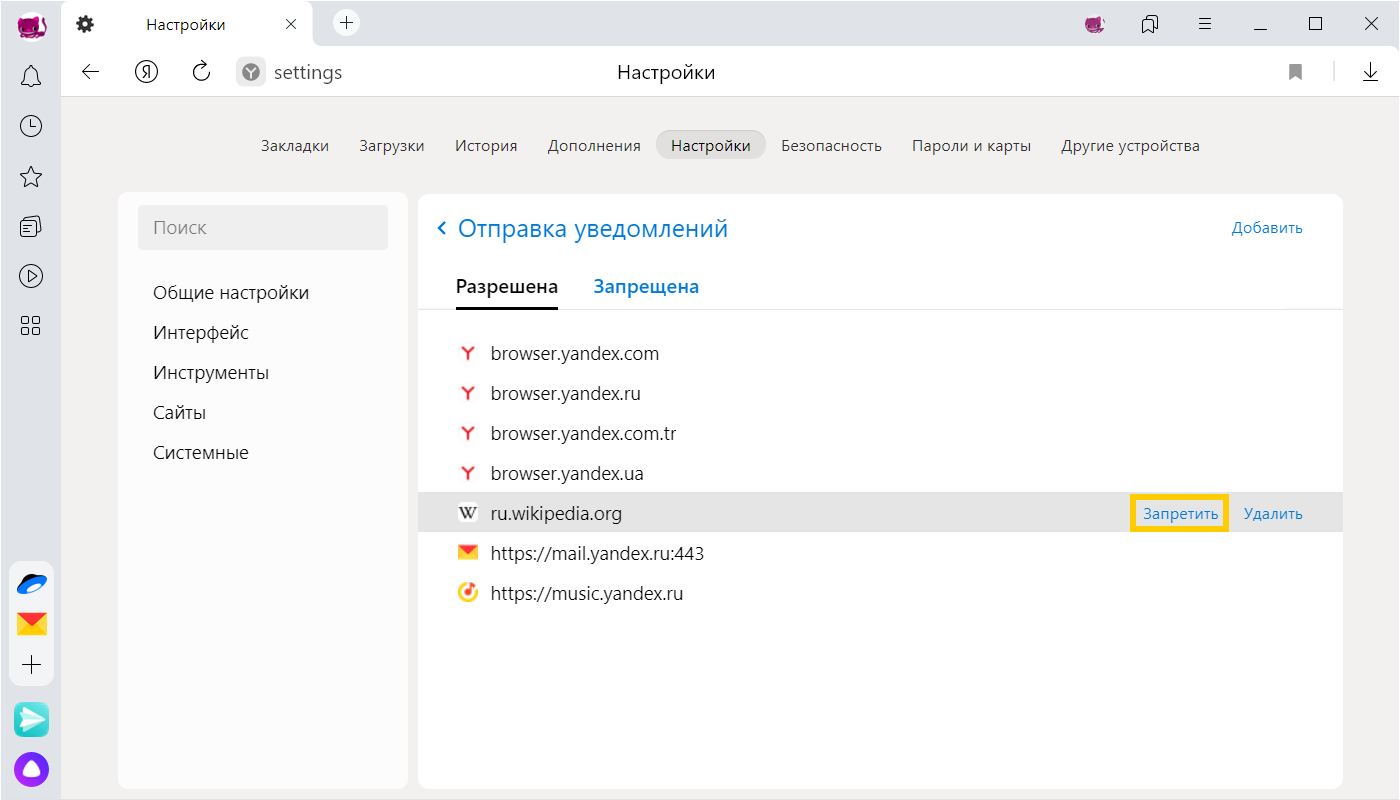Viewport: 1400px width, 800px height.
Task: Launch Alice voice assistant icon
Action: coord(31,769)
